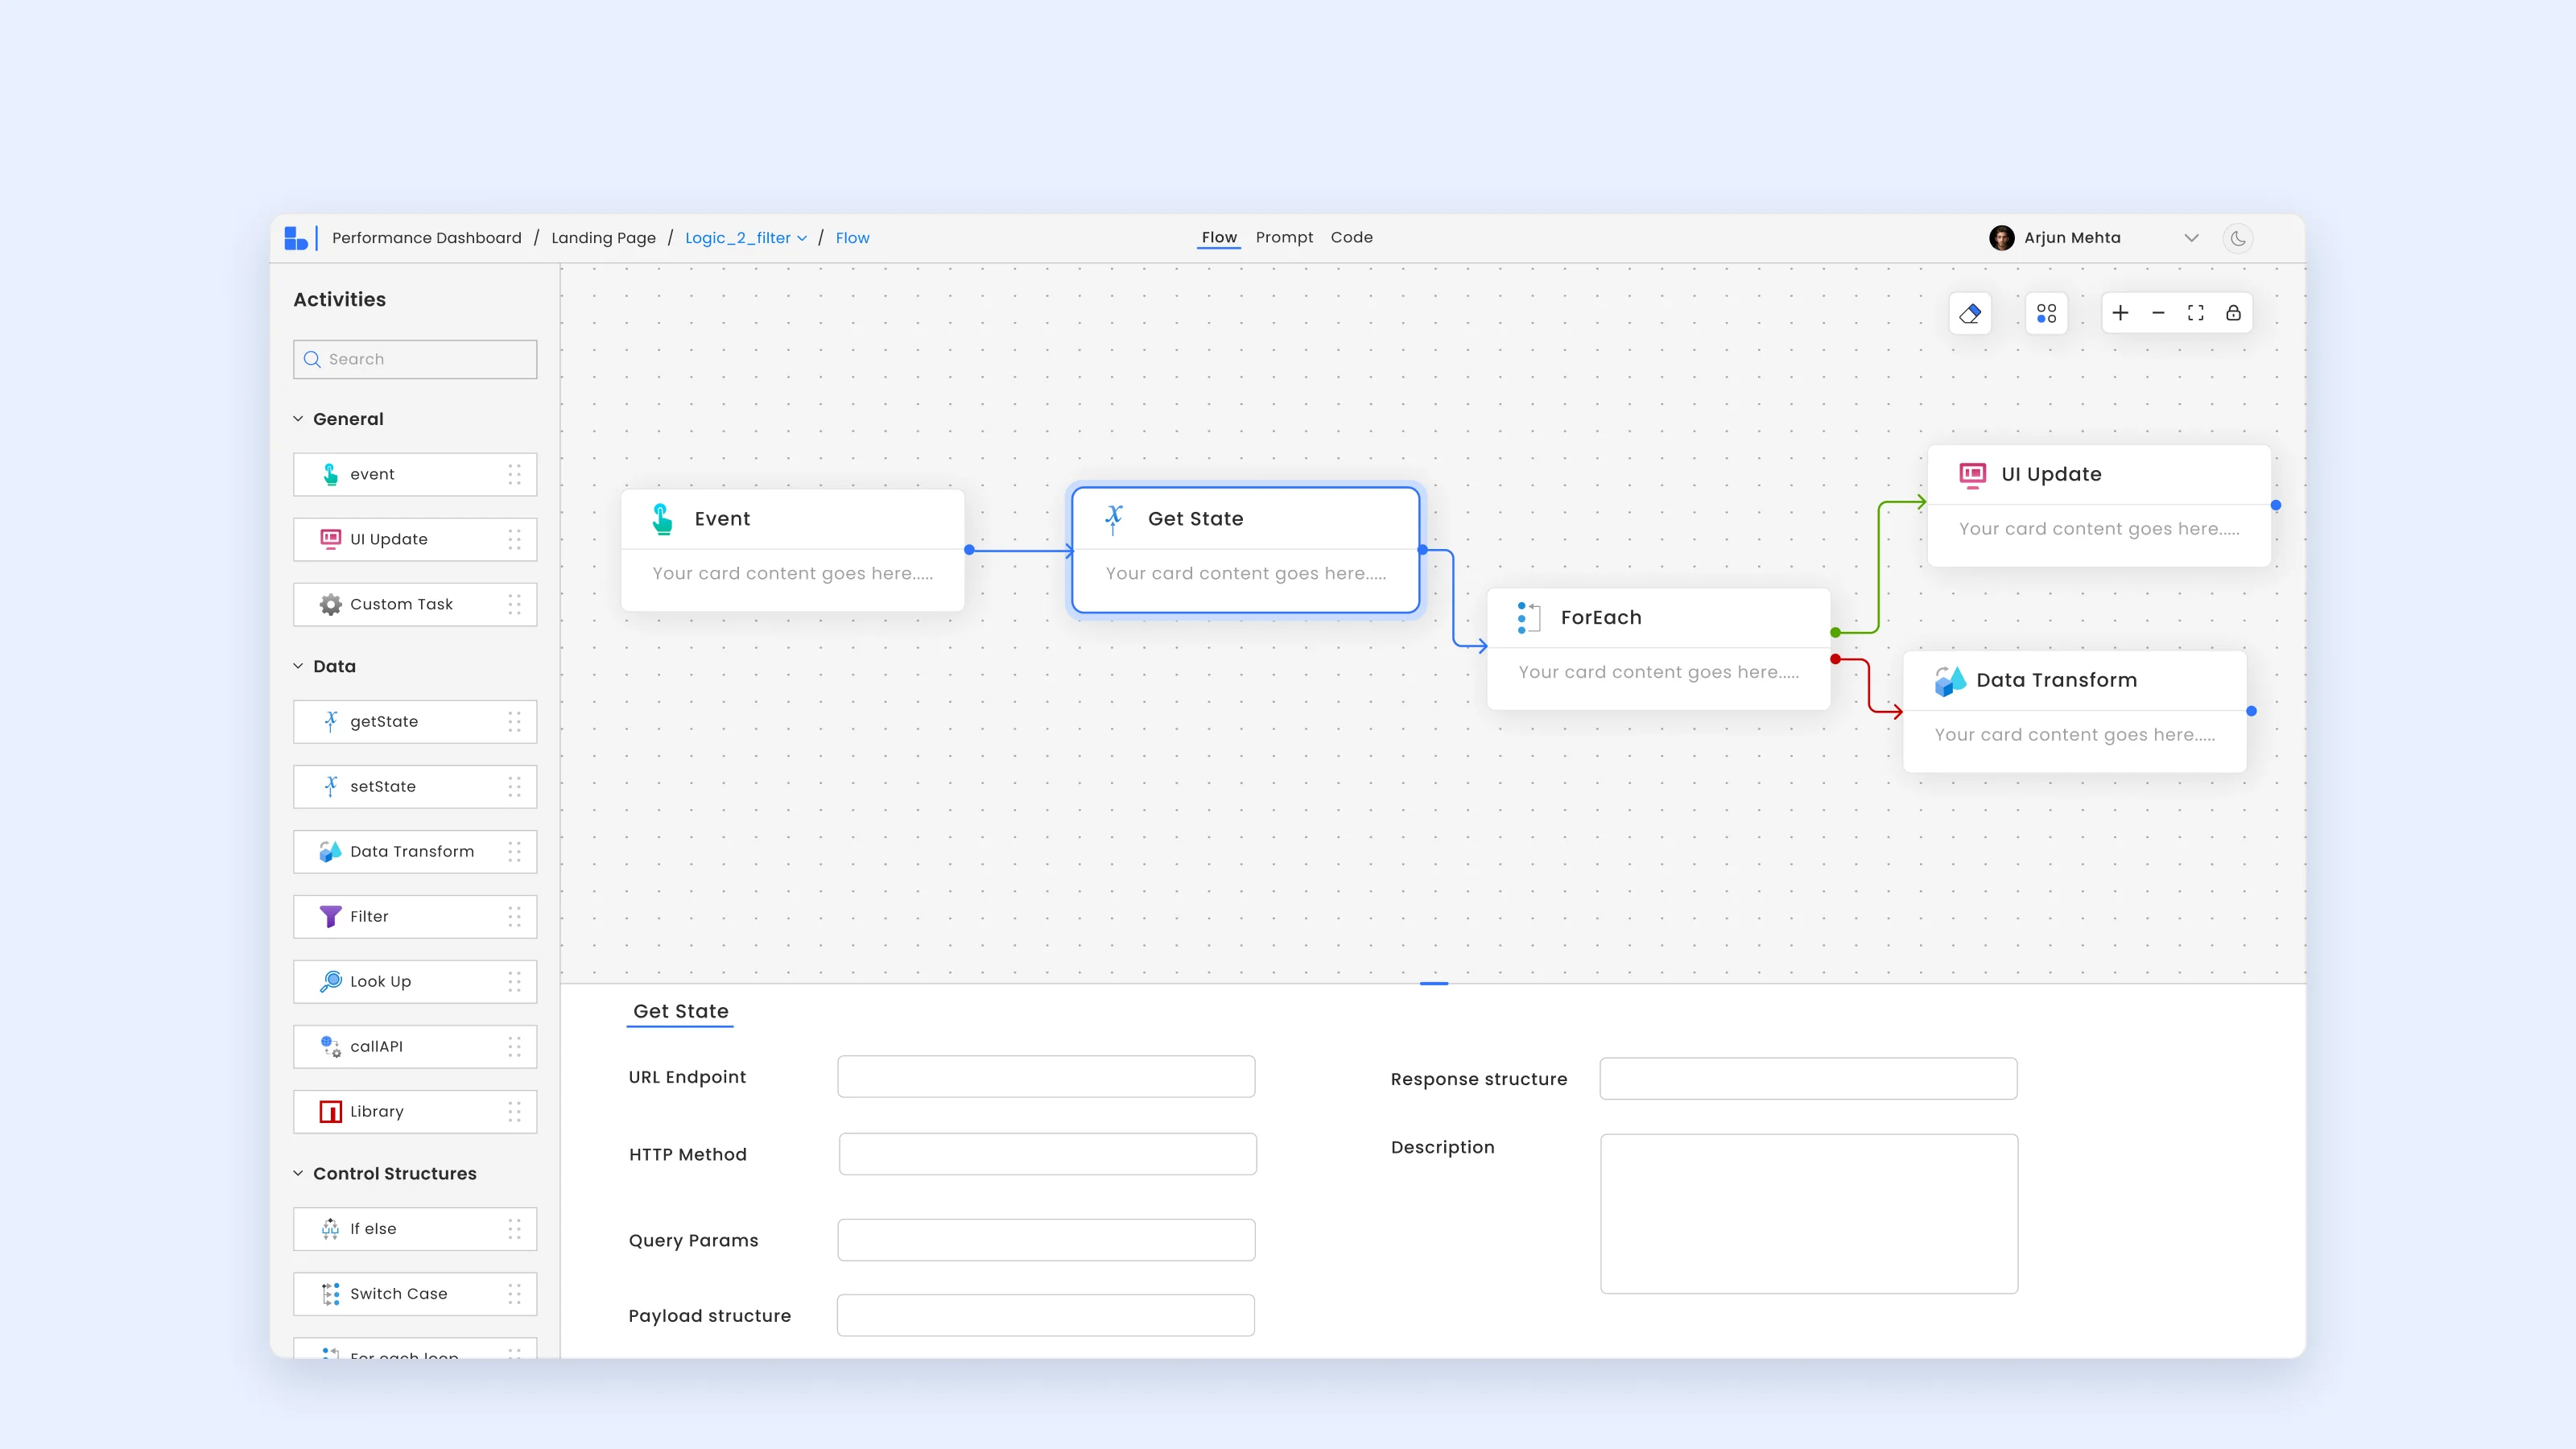This screenshot has height=1449, width=2576.
Task: Click the lock canvas icon
Action: tap(2233, 314)
